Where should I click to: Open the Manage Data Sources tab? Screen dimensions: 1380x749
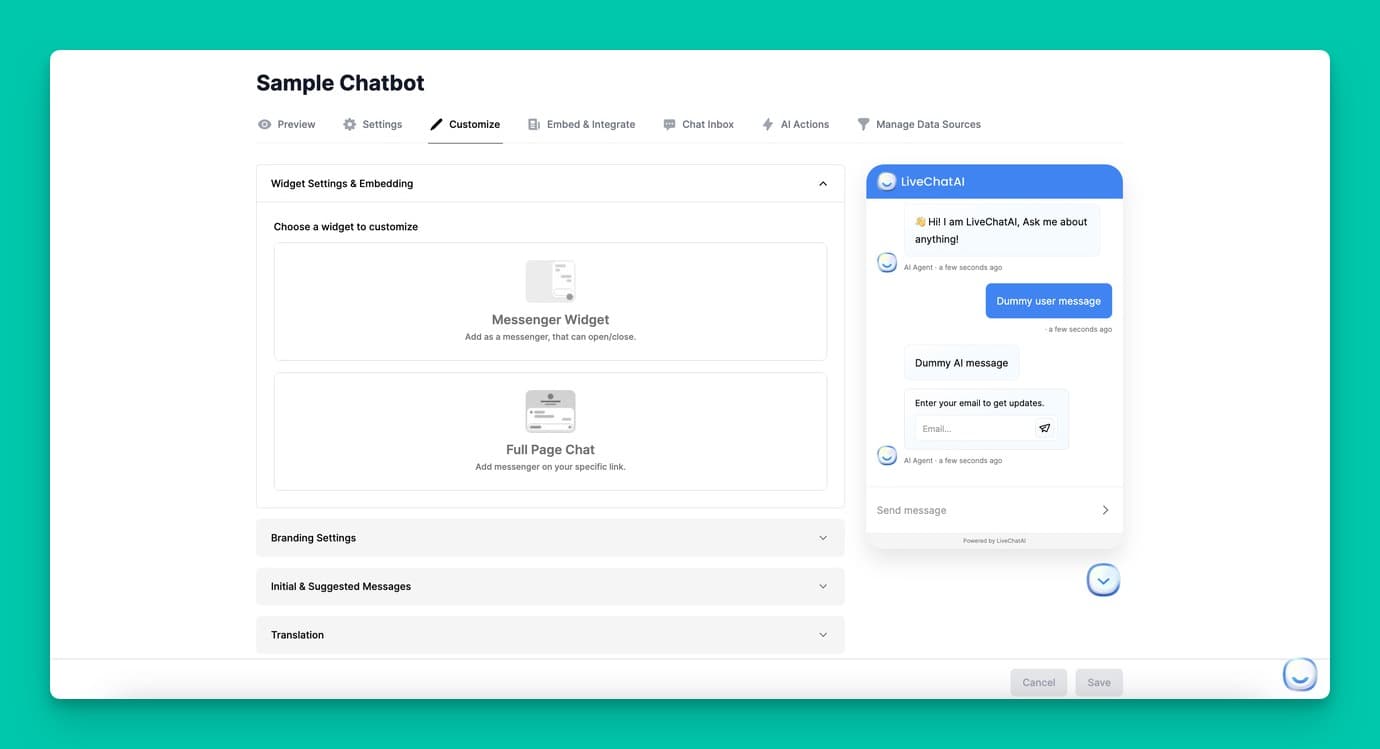[x=918, y=124]
